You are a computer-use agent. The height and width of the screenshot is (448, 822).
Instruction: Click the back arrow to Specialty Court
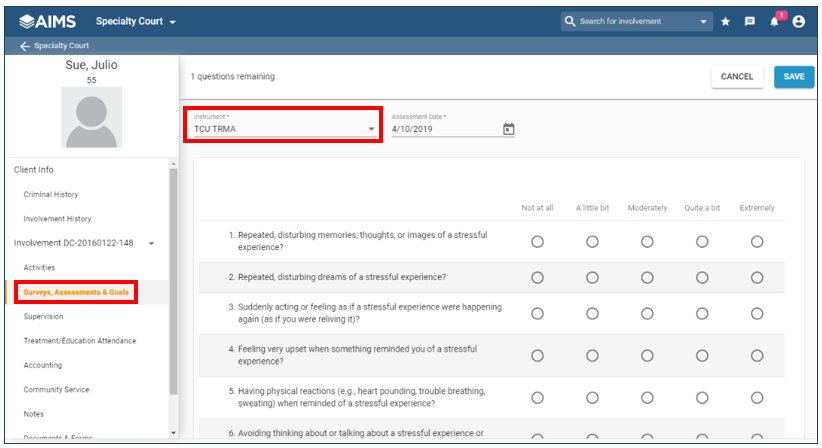point(24,46)
